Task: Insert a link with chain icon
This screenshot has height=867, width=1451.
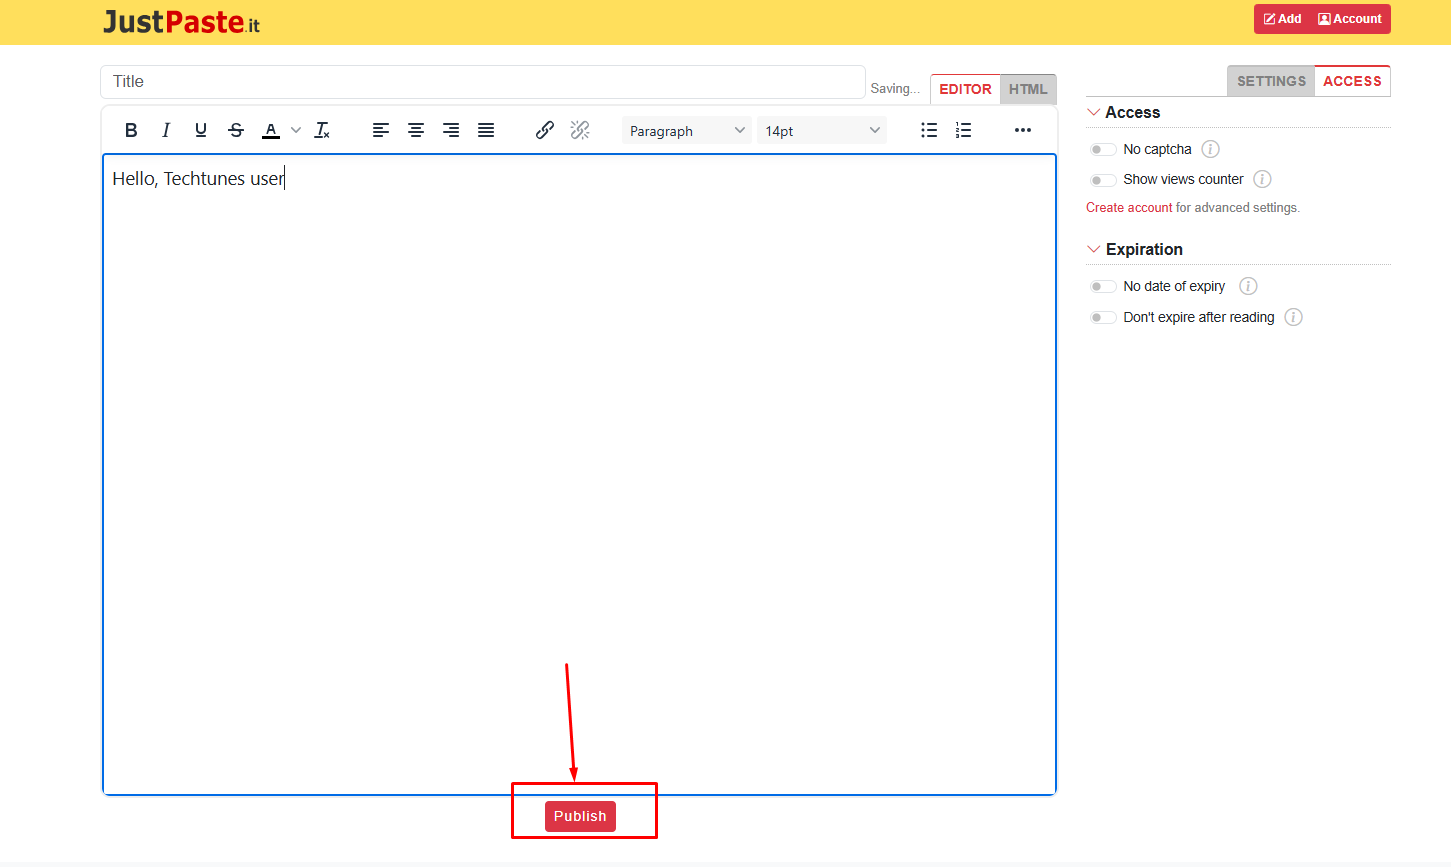Action: coord(545,130)
